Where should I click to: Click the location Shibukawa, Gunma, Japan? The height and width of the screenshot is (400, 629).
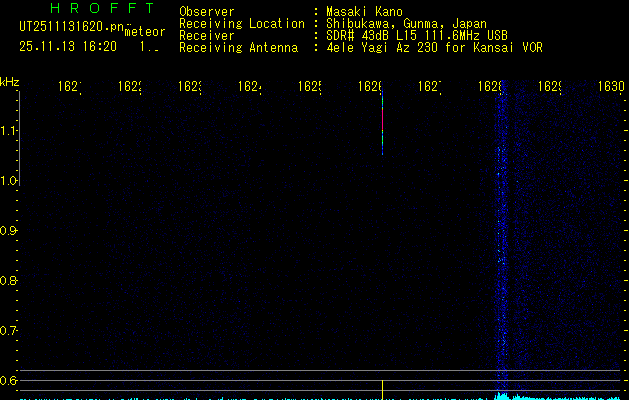click(406, 24)
